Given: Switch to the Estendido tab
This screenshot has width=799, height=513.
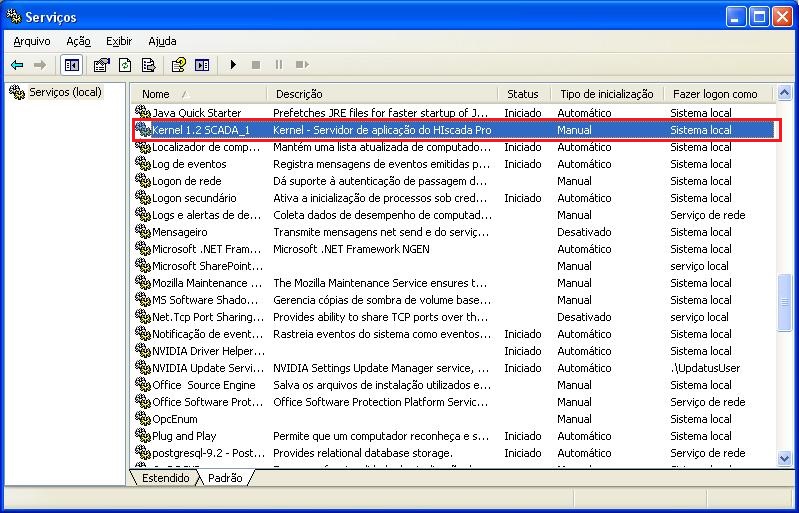Looking at the screenshot, I should 166,478.
